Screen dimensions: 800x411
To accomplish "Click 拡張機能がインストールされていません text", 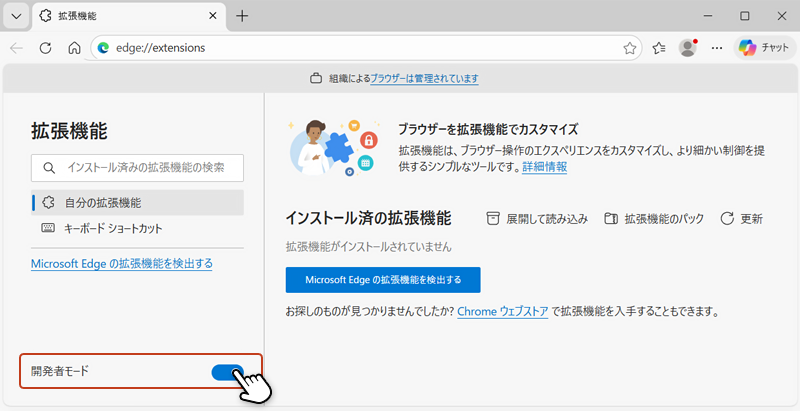I will pos(368,247).
